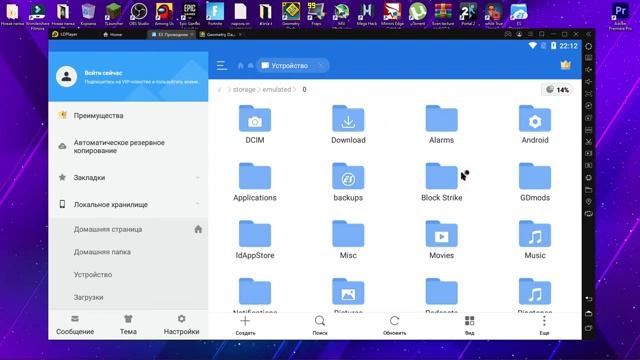This screenshot has width=640, height=360.
Task: Open the Ещё overflow menu
Action: 544,325
